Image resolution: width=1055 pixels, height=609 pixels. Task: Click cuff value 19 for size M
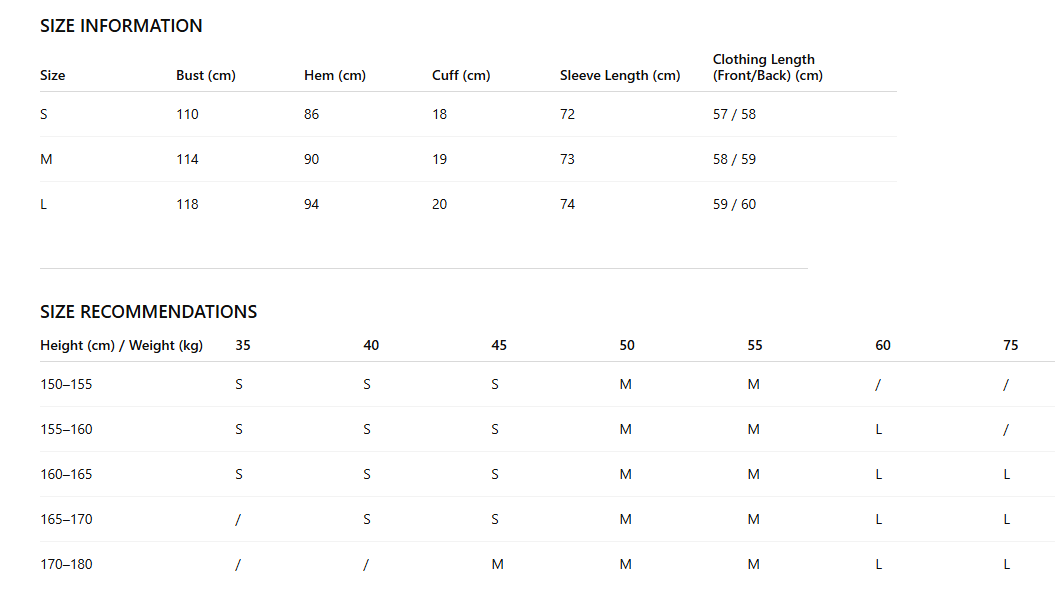[x=439, y=159]
